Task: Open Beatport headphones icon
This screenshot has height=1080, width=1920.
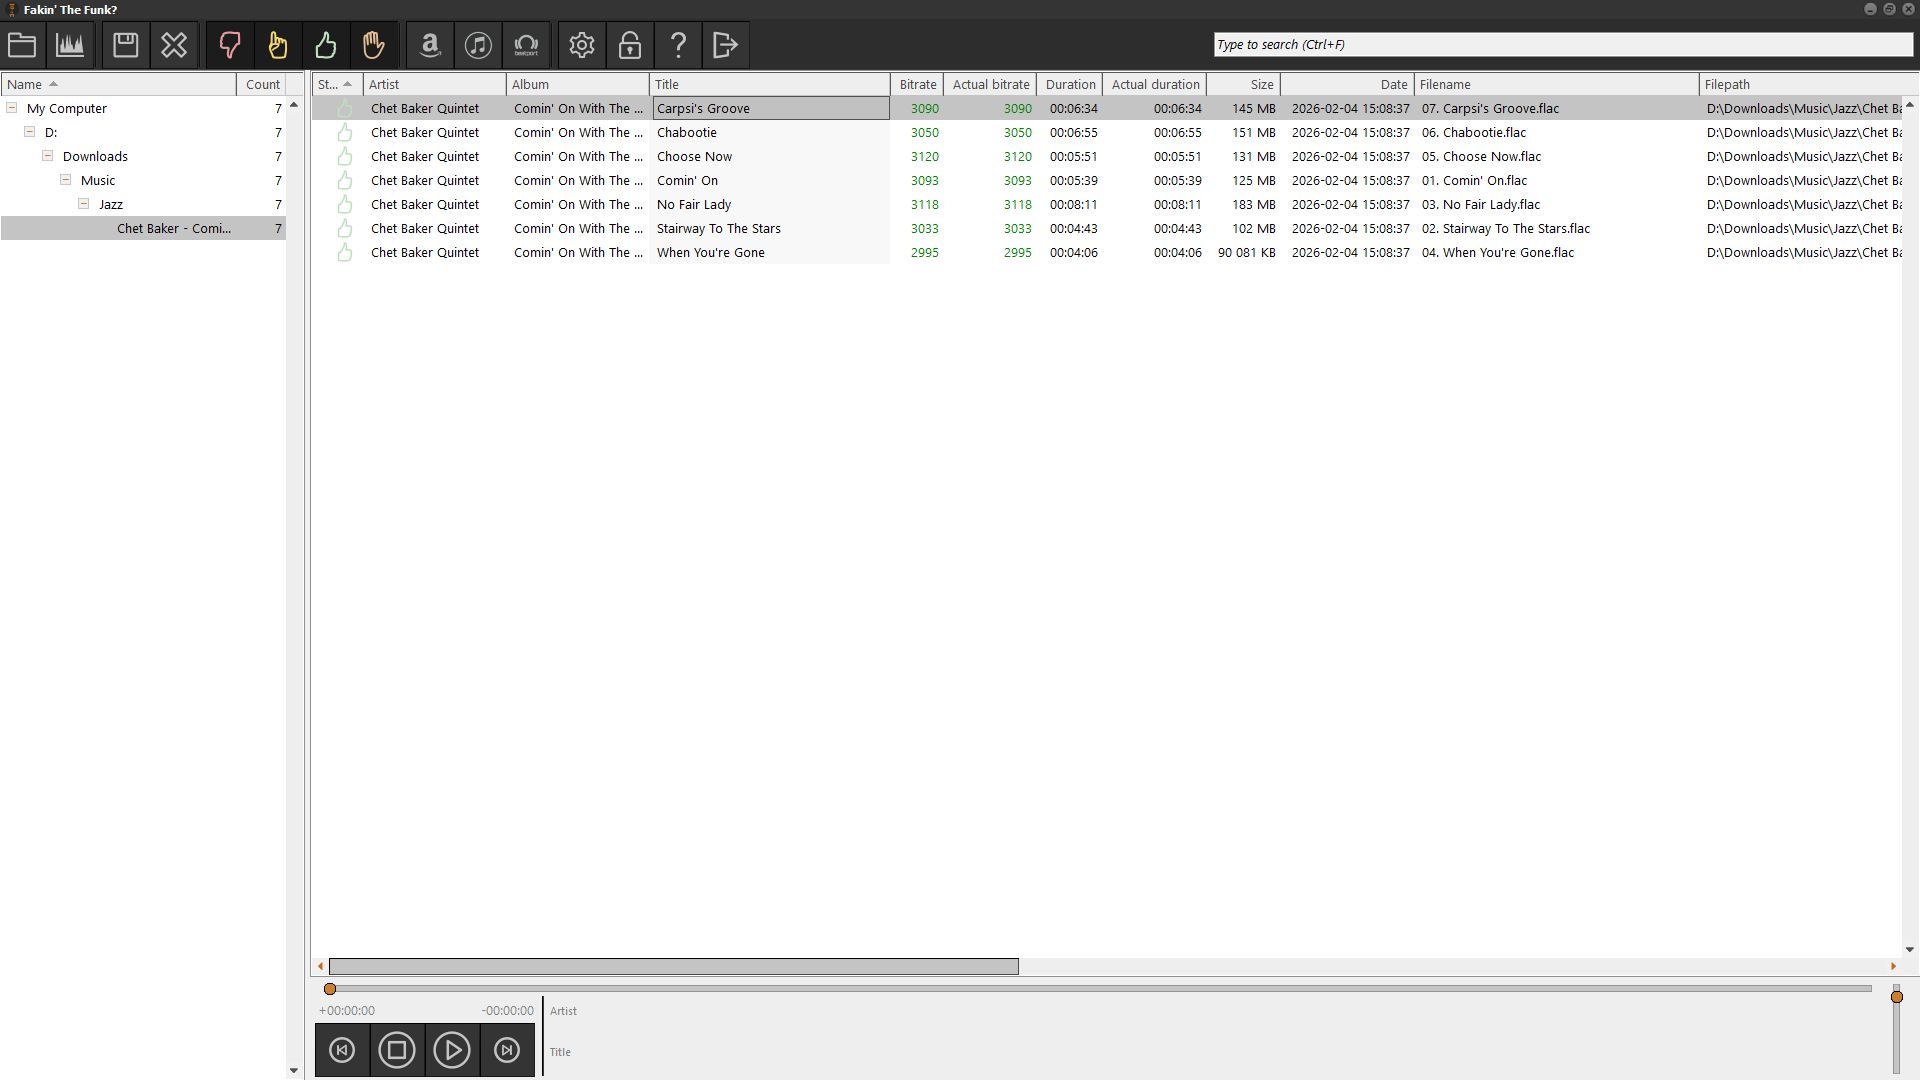Action: pos(526,45)
